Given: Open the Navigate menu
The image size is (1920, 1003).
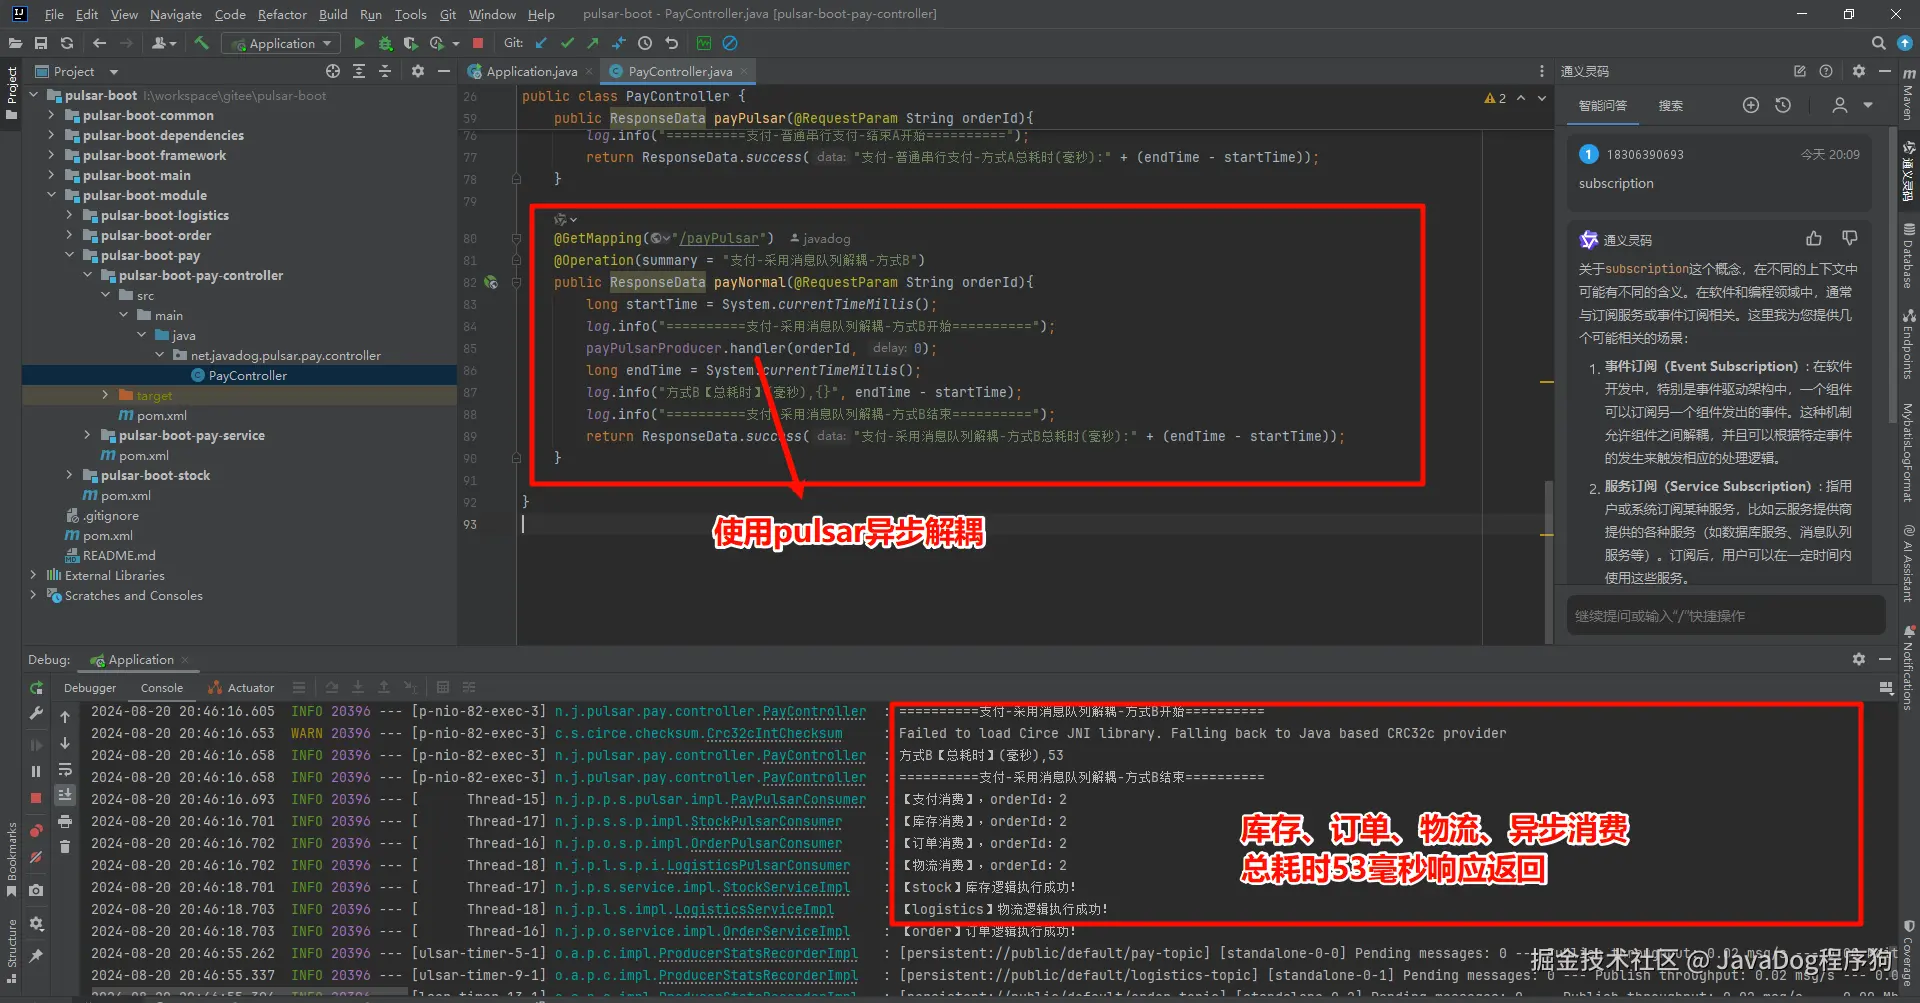Looking at the screenshot, I should [176, 14].
